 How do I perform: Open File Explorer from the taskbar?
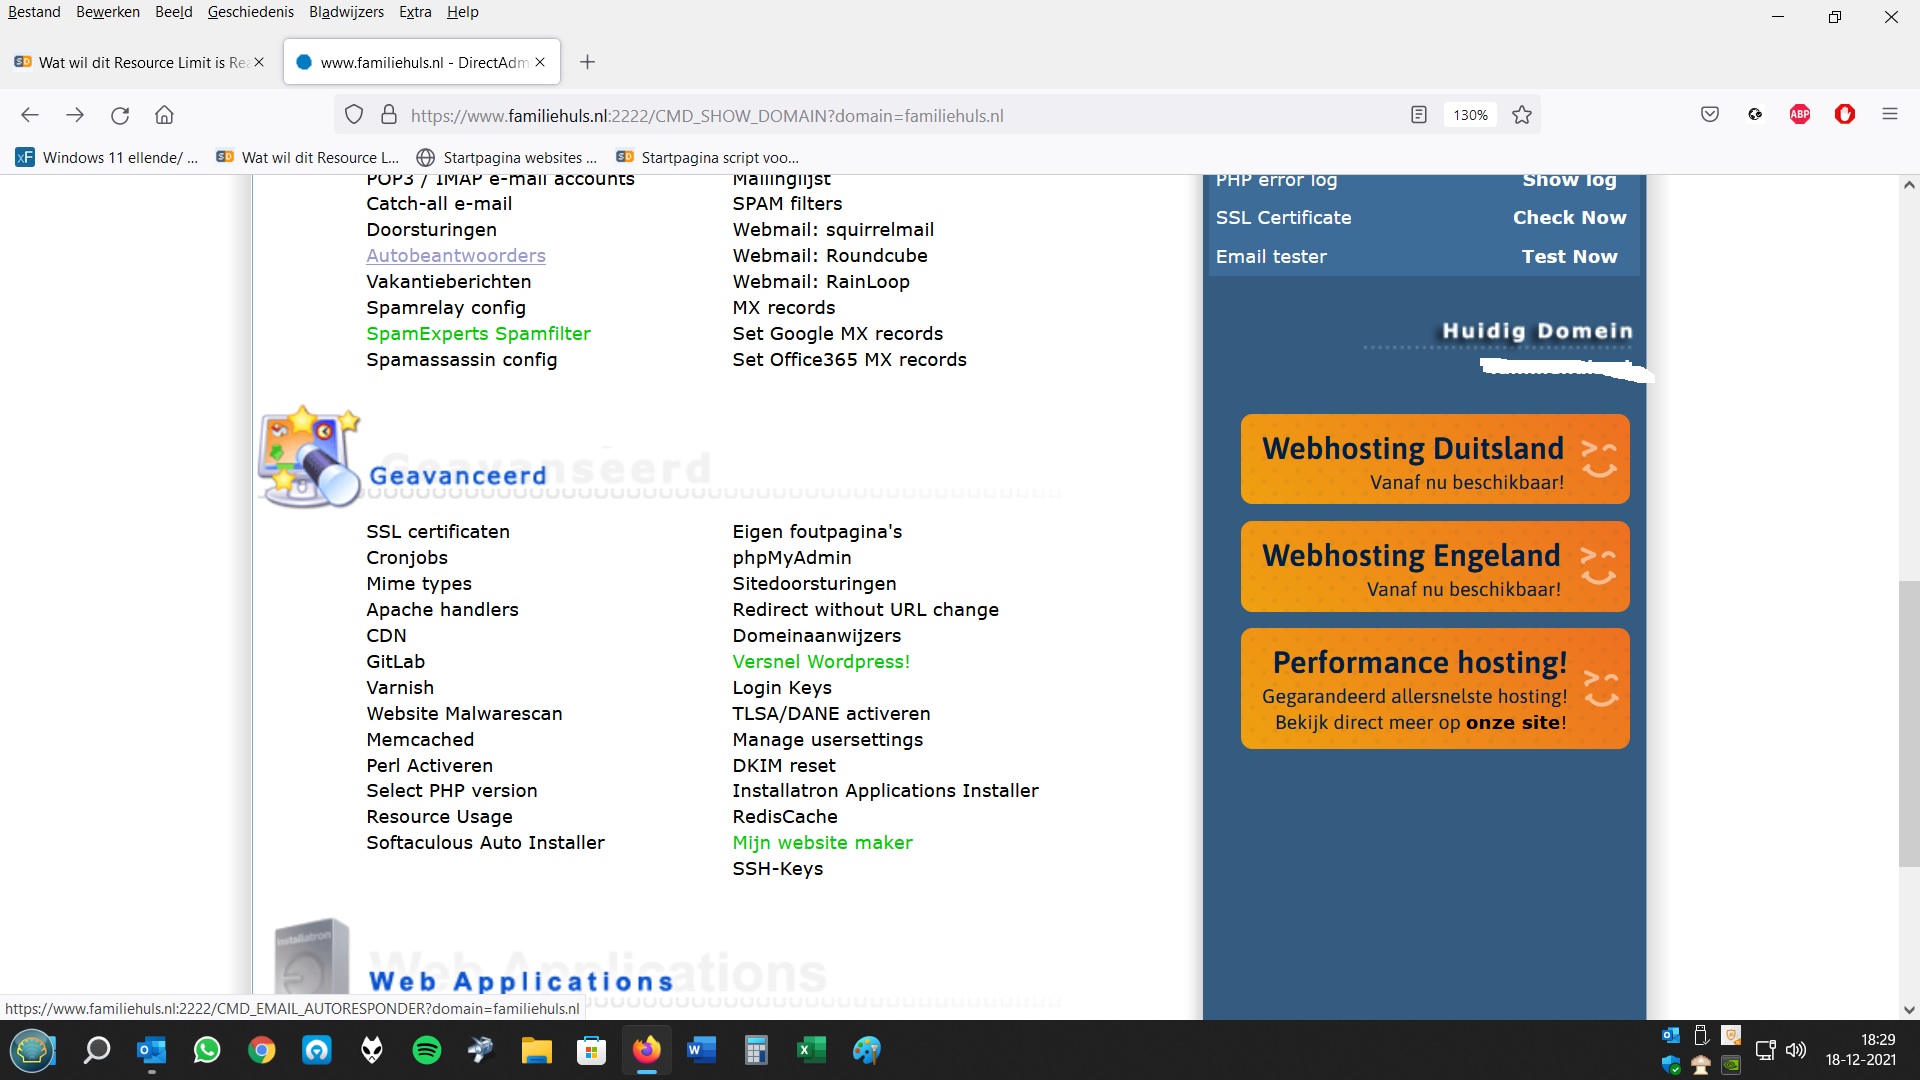click(537, 1050)
